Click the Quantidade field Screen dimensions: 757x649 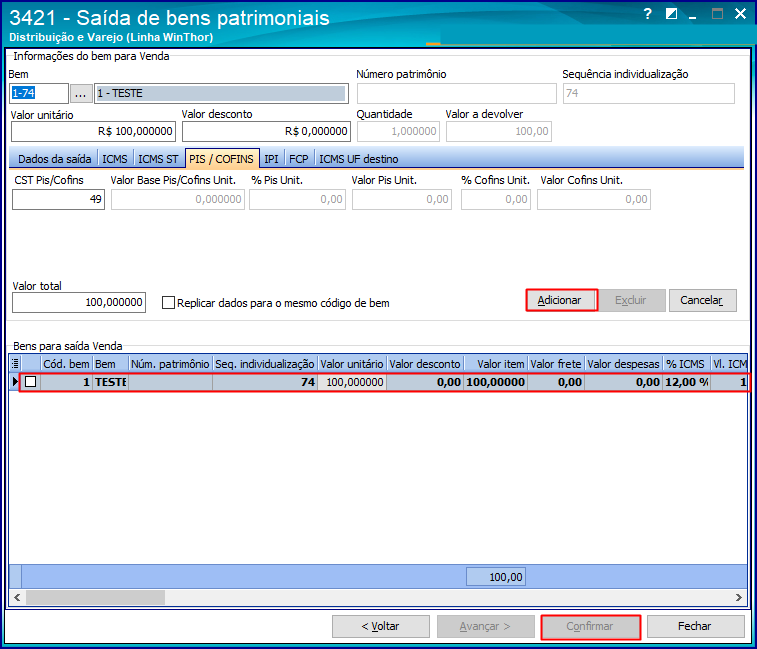pos(398,131)
